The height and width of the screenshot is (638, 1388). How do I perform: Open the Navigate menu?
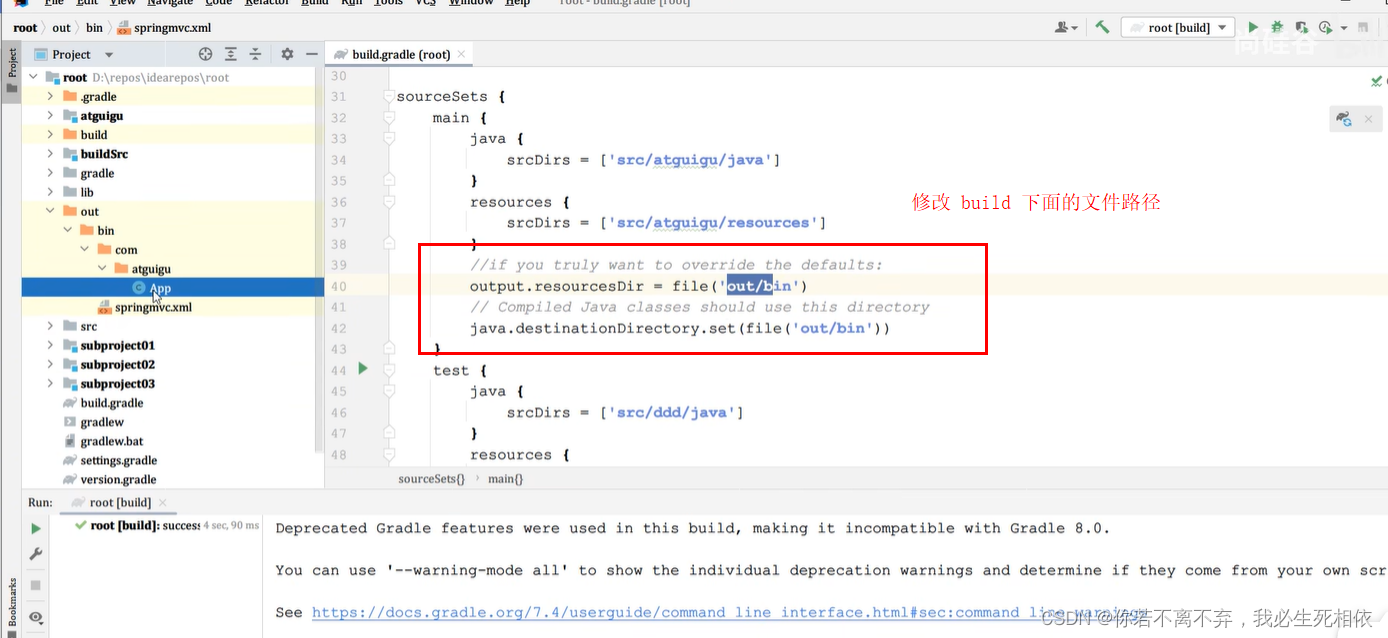point(169,3)
